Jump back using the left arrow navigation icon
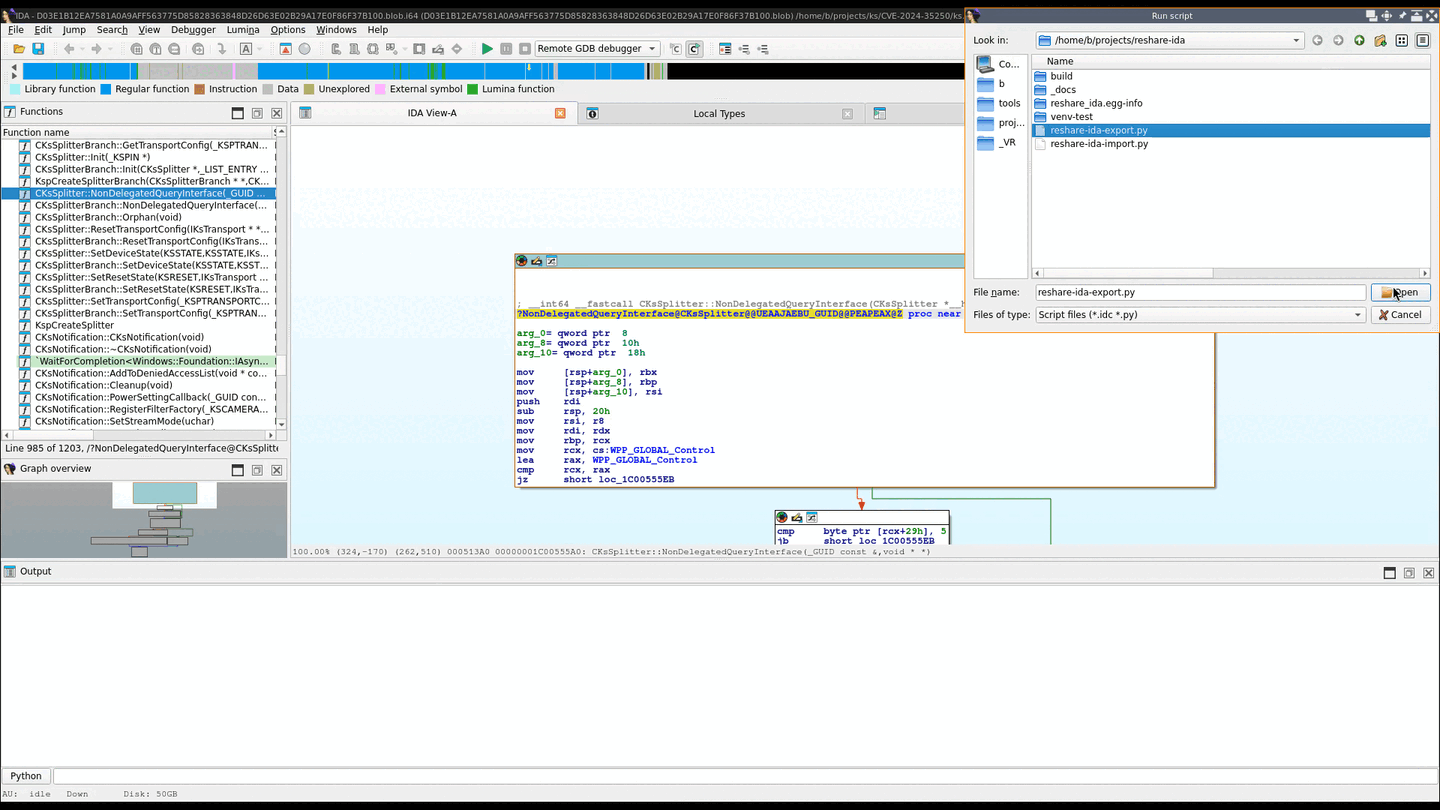Viewport: 1440px width, 810px height. point(69,48)
